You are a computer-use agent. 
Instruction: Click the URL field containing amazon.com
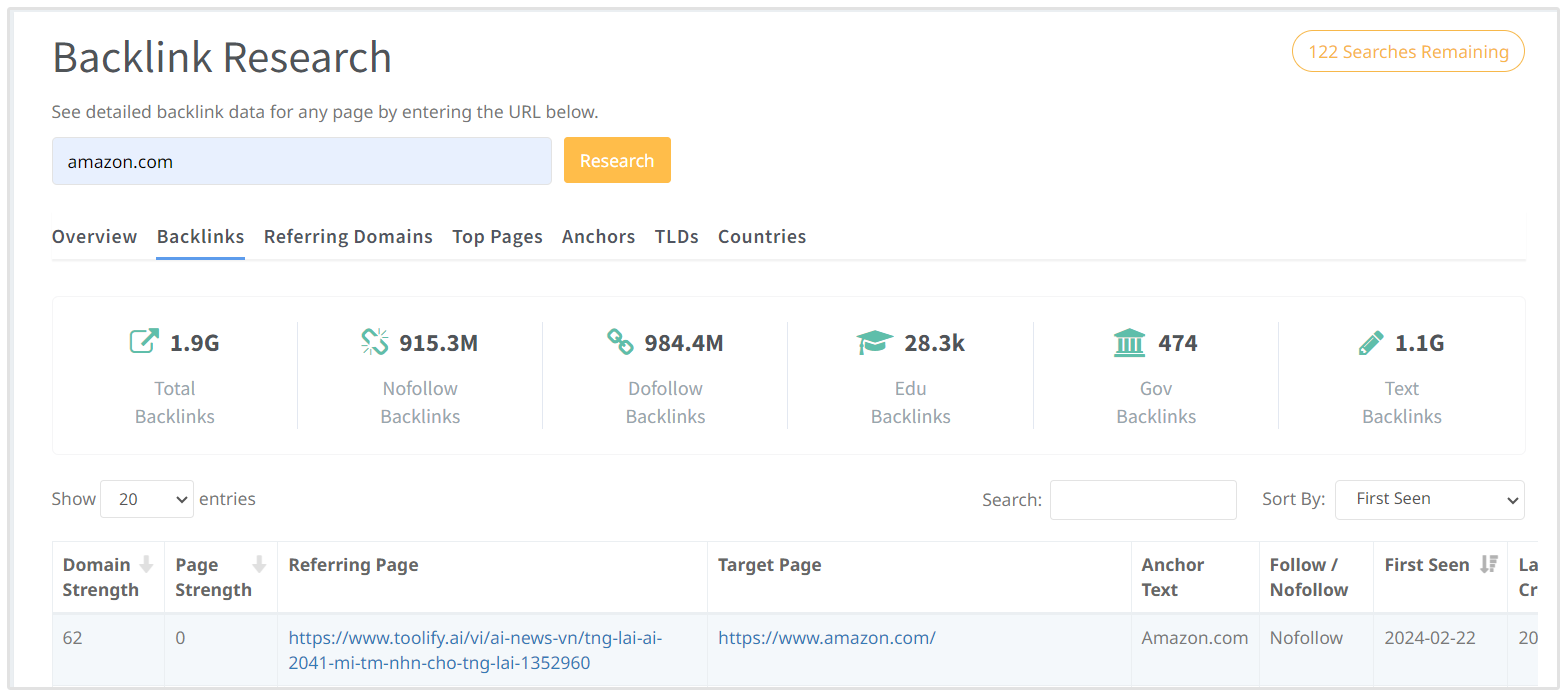pos(301,161)
